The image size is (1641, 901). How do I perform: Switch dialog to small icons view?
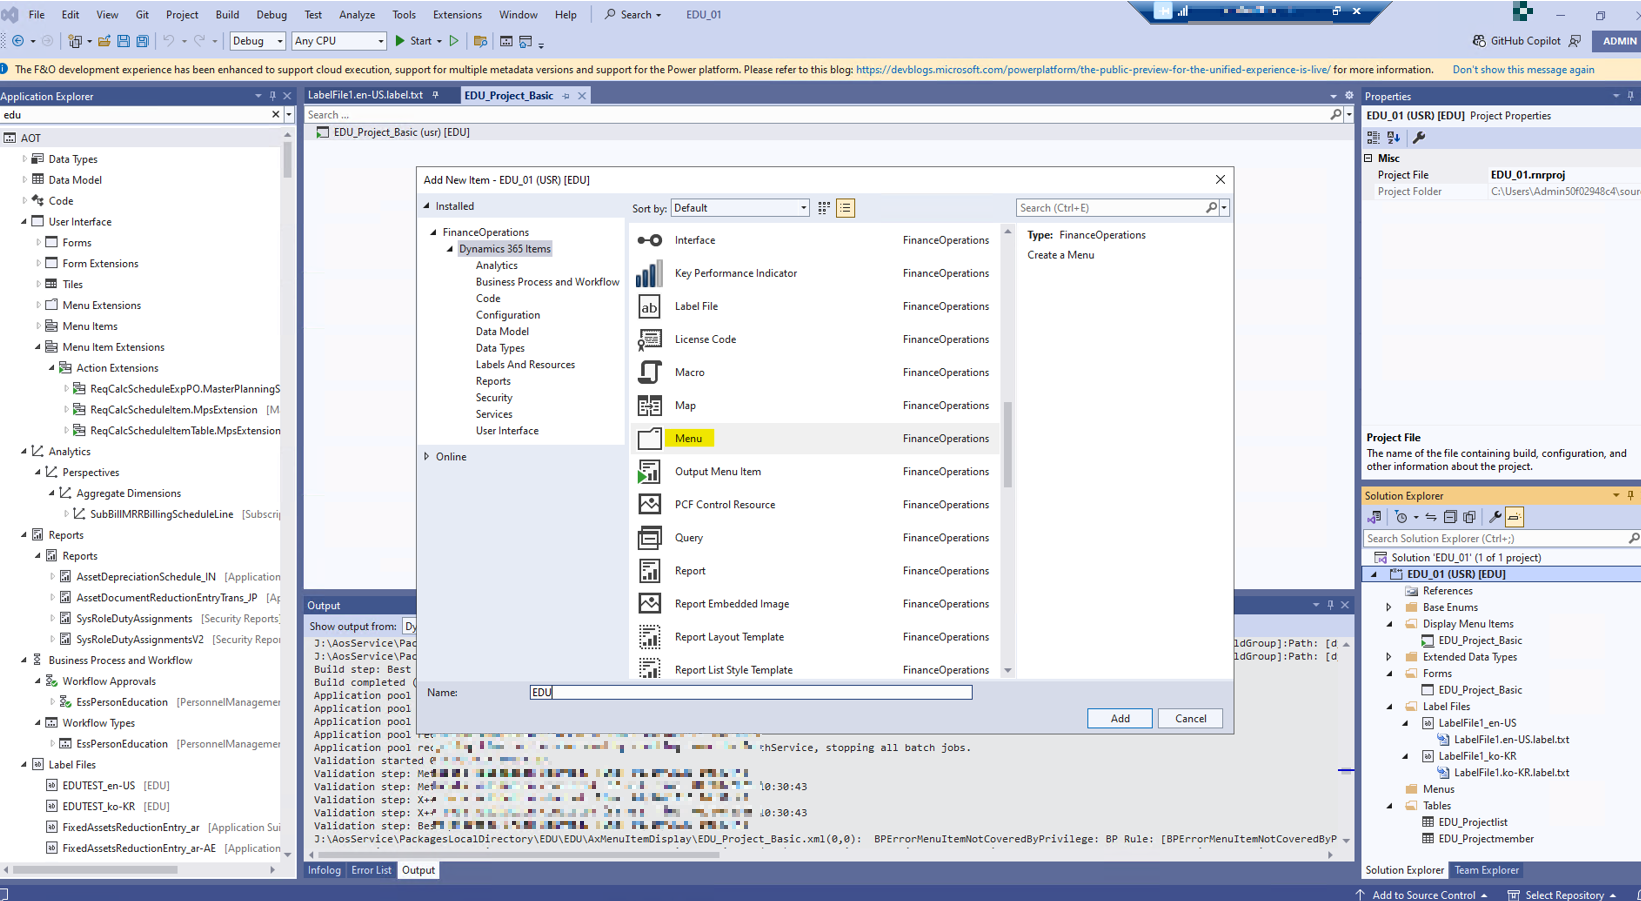(824, 208)
